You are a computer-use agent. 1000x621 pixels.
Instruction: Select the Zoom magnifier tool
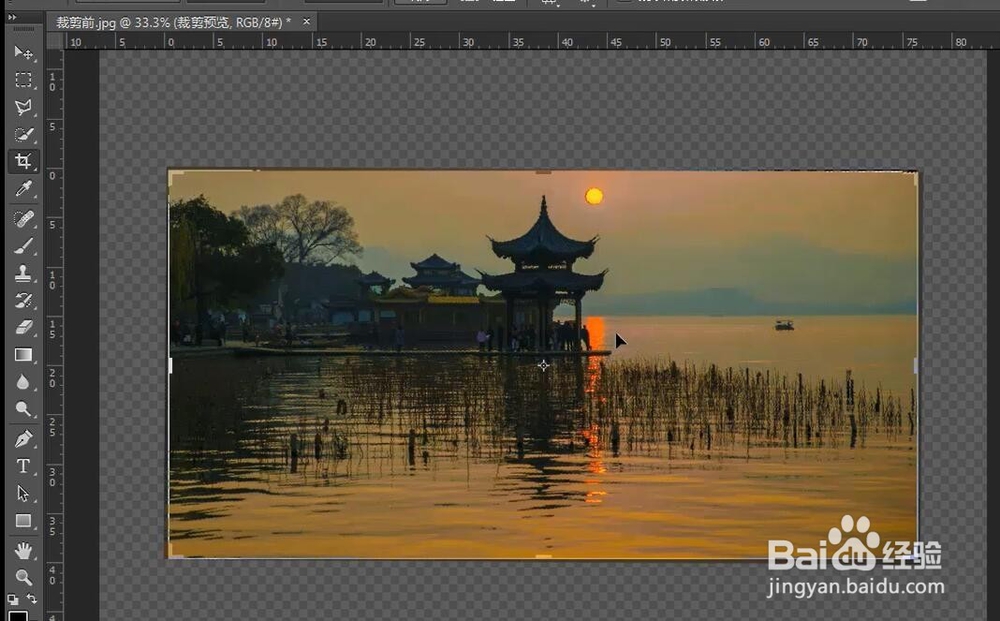pos(23,578)
